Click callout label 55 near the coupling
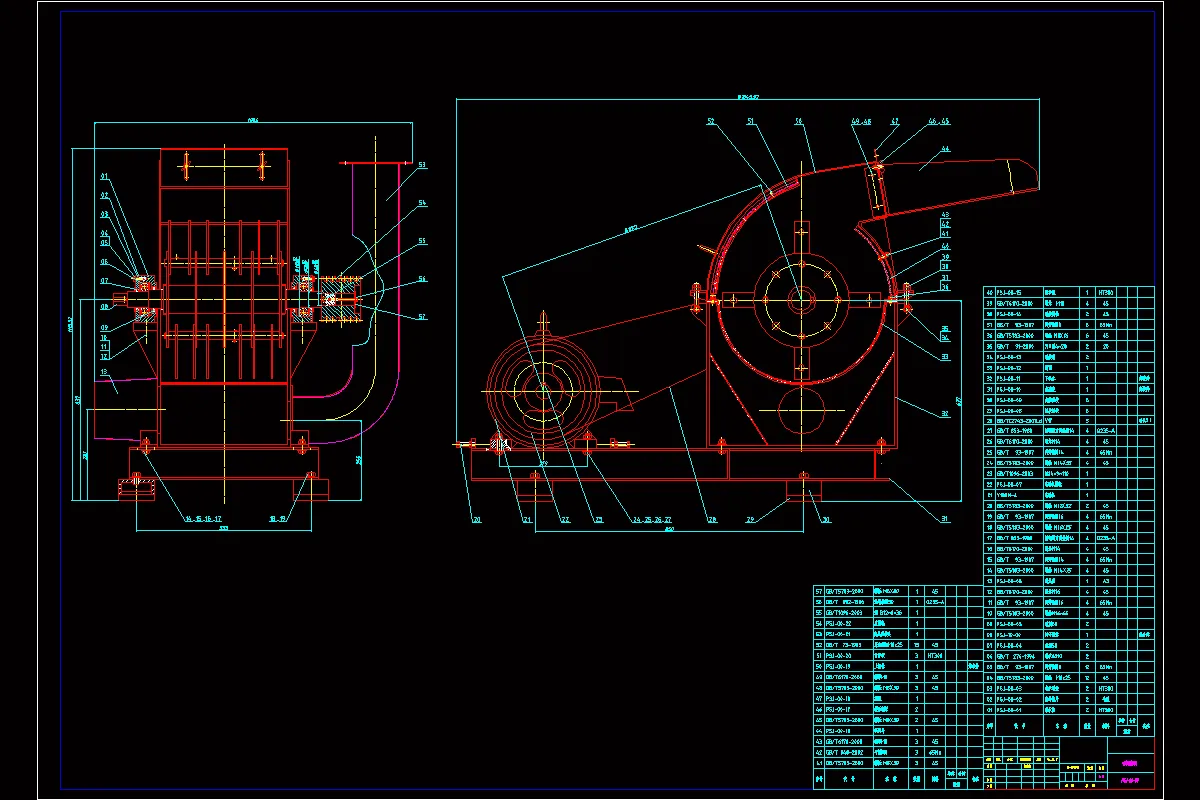 point(422,241)
